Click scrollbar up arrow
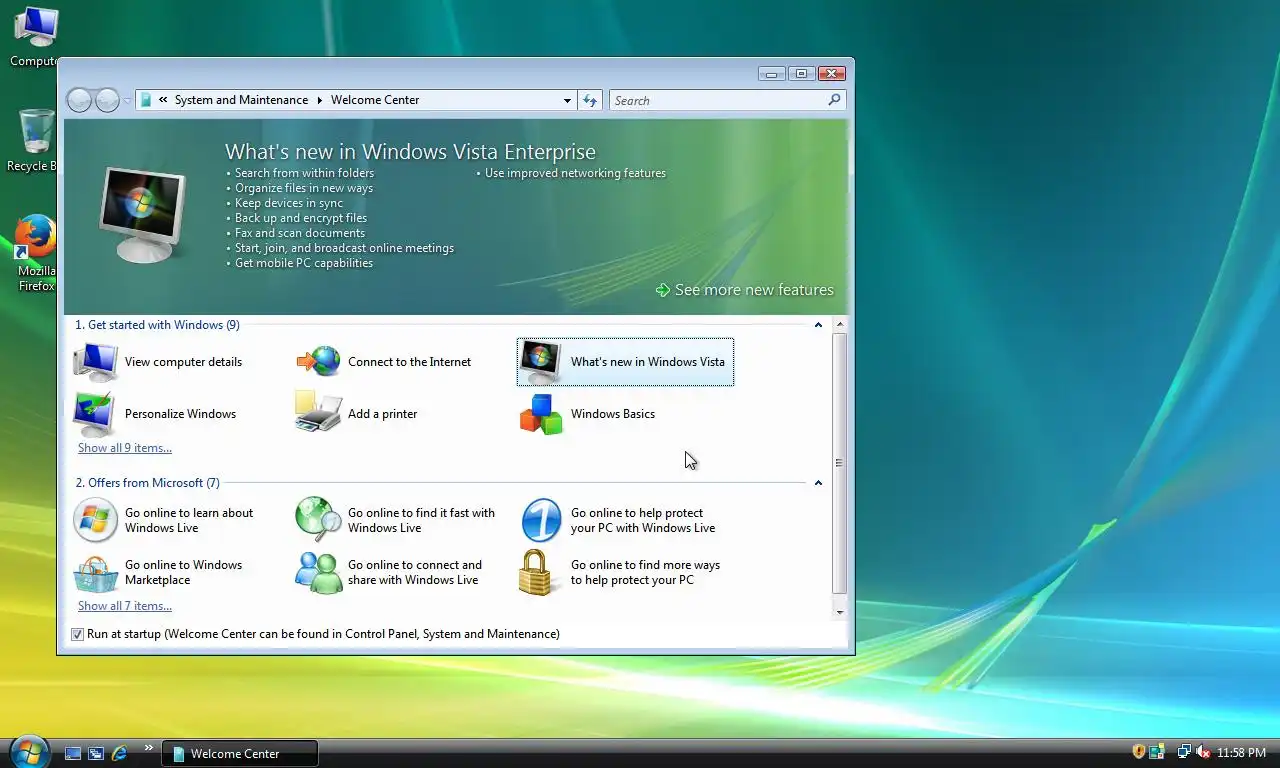 pyautogui.click(x=839, y=325)
